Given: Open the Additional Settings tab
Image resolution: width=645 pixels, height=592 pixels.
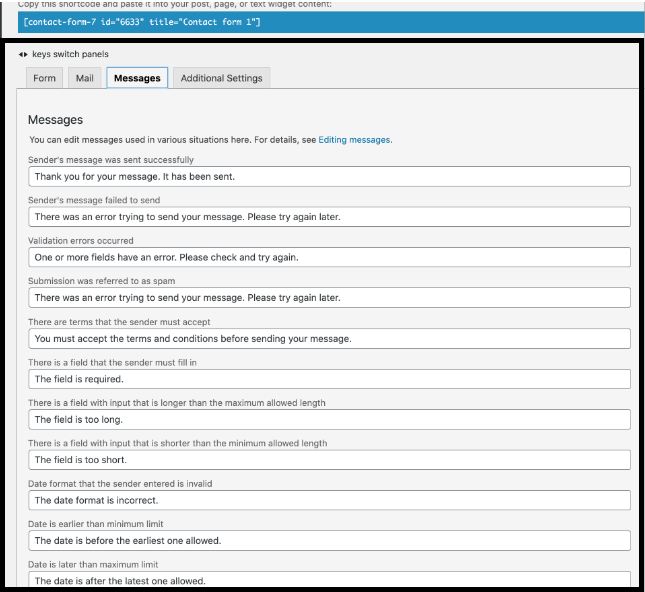Looking at the screenshot, I should [x=221, y=78].
